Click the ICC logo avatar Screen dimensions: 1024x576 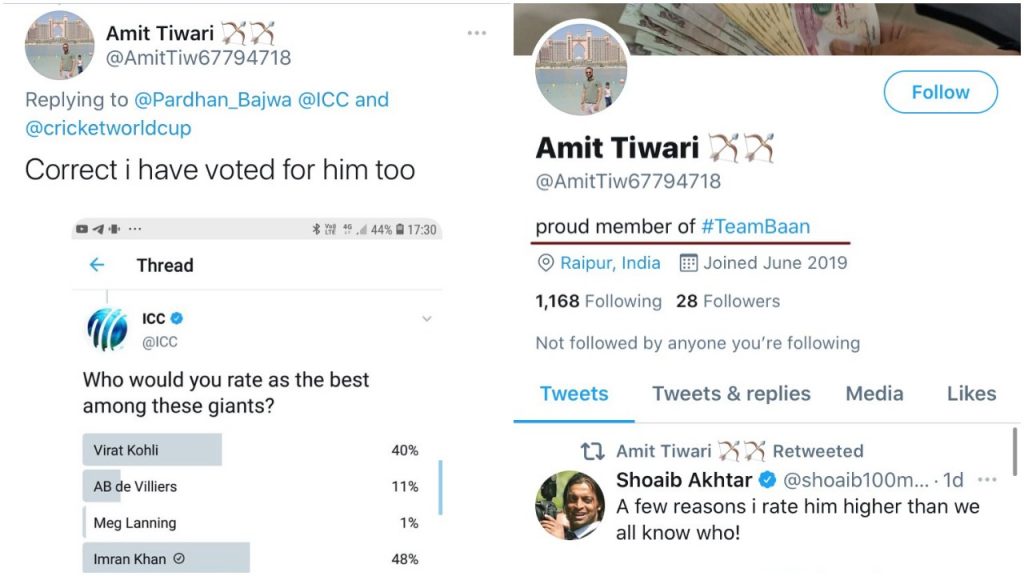pos(108,329)
